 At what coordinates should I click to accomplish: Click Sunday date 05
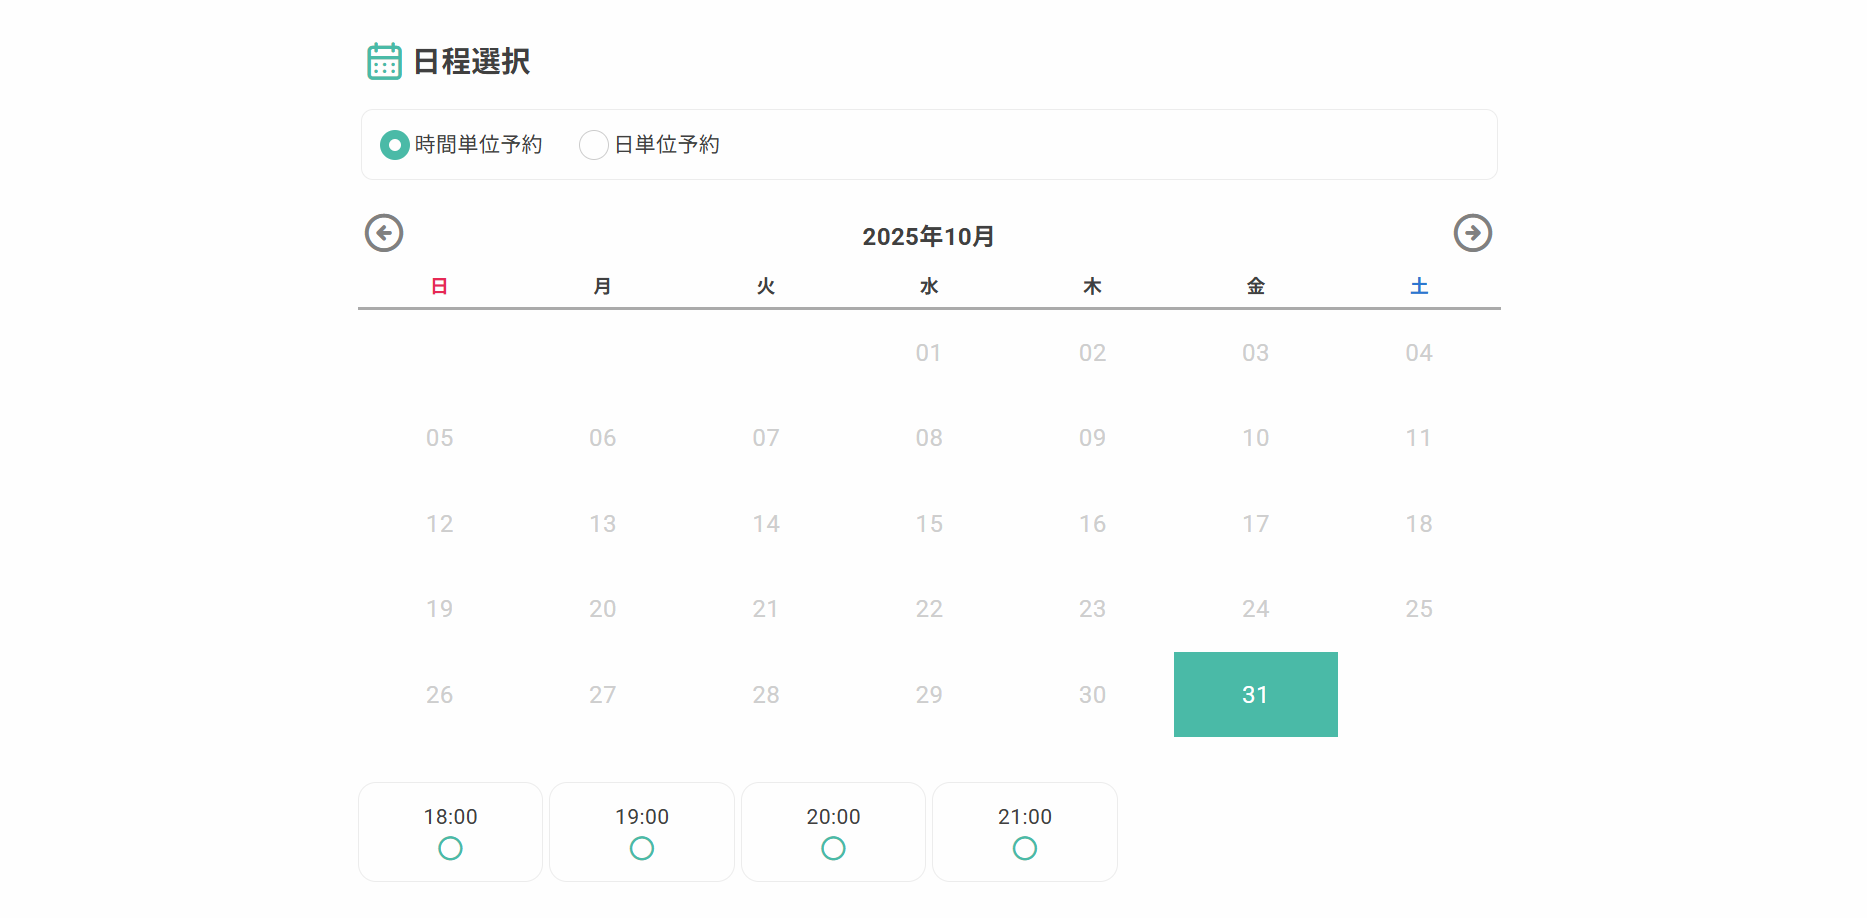tap(440, 438)
